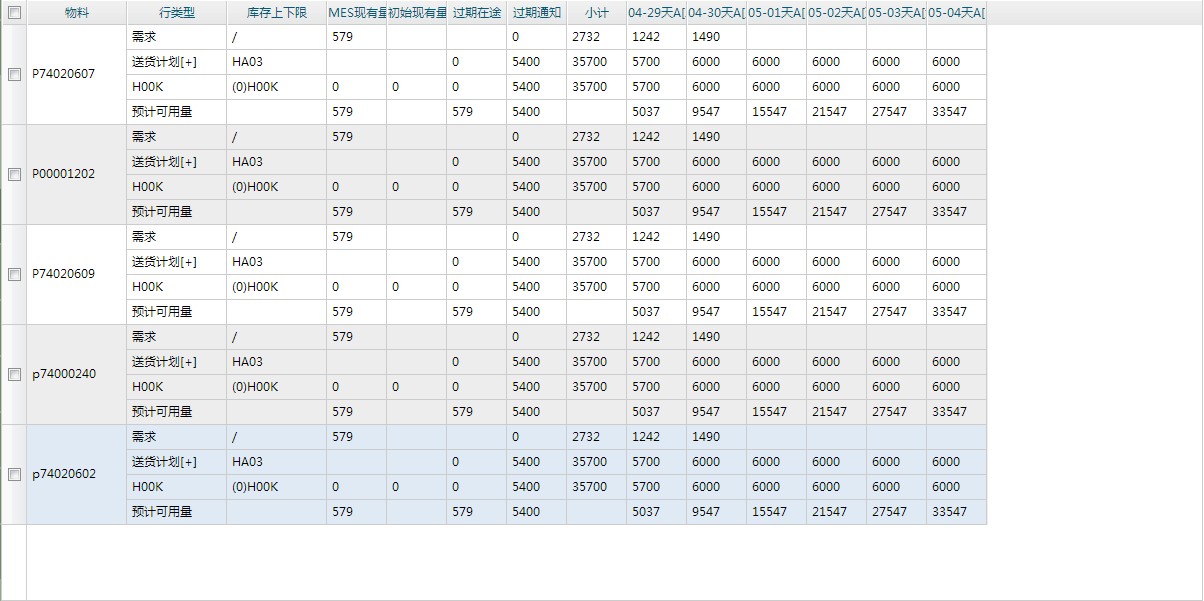Select checkbox for row P00001202
Image resolution: width=1204 pixels, height=601 pixels.
pos(14,174)
